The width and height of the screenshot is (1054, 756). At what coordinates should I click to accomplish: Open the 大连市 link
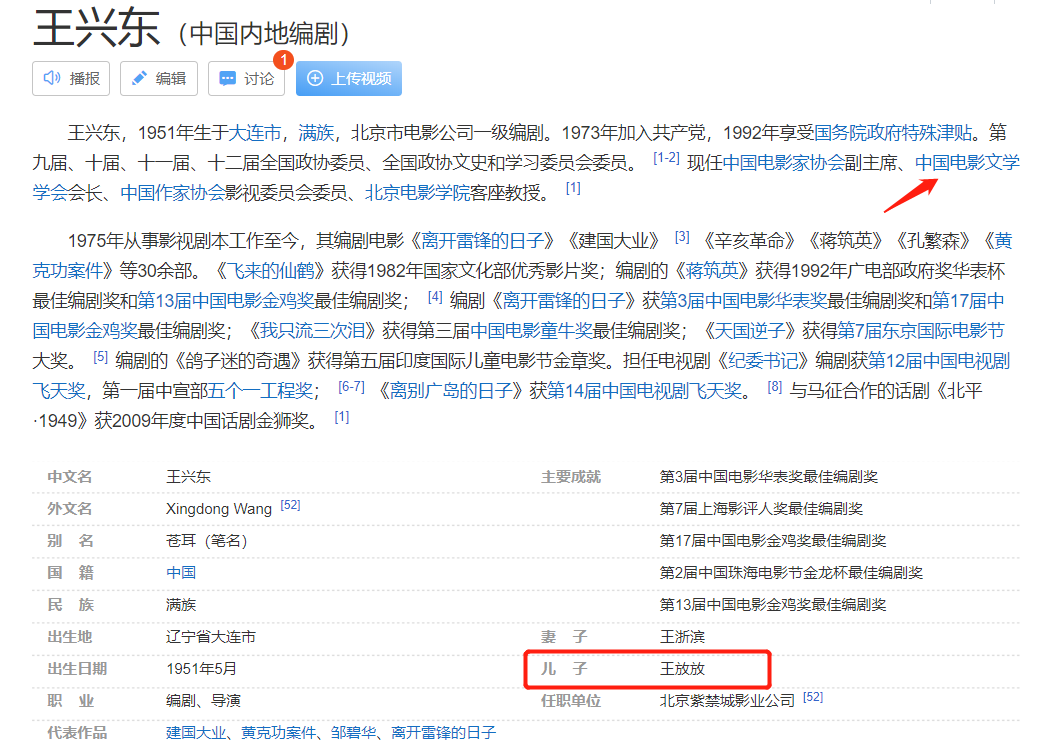(x=255, y=133)
